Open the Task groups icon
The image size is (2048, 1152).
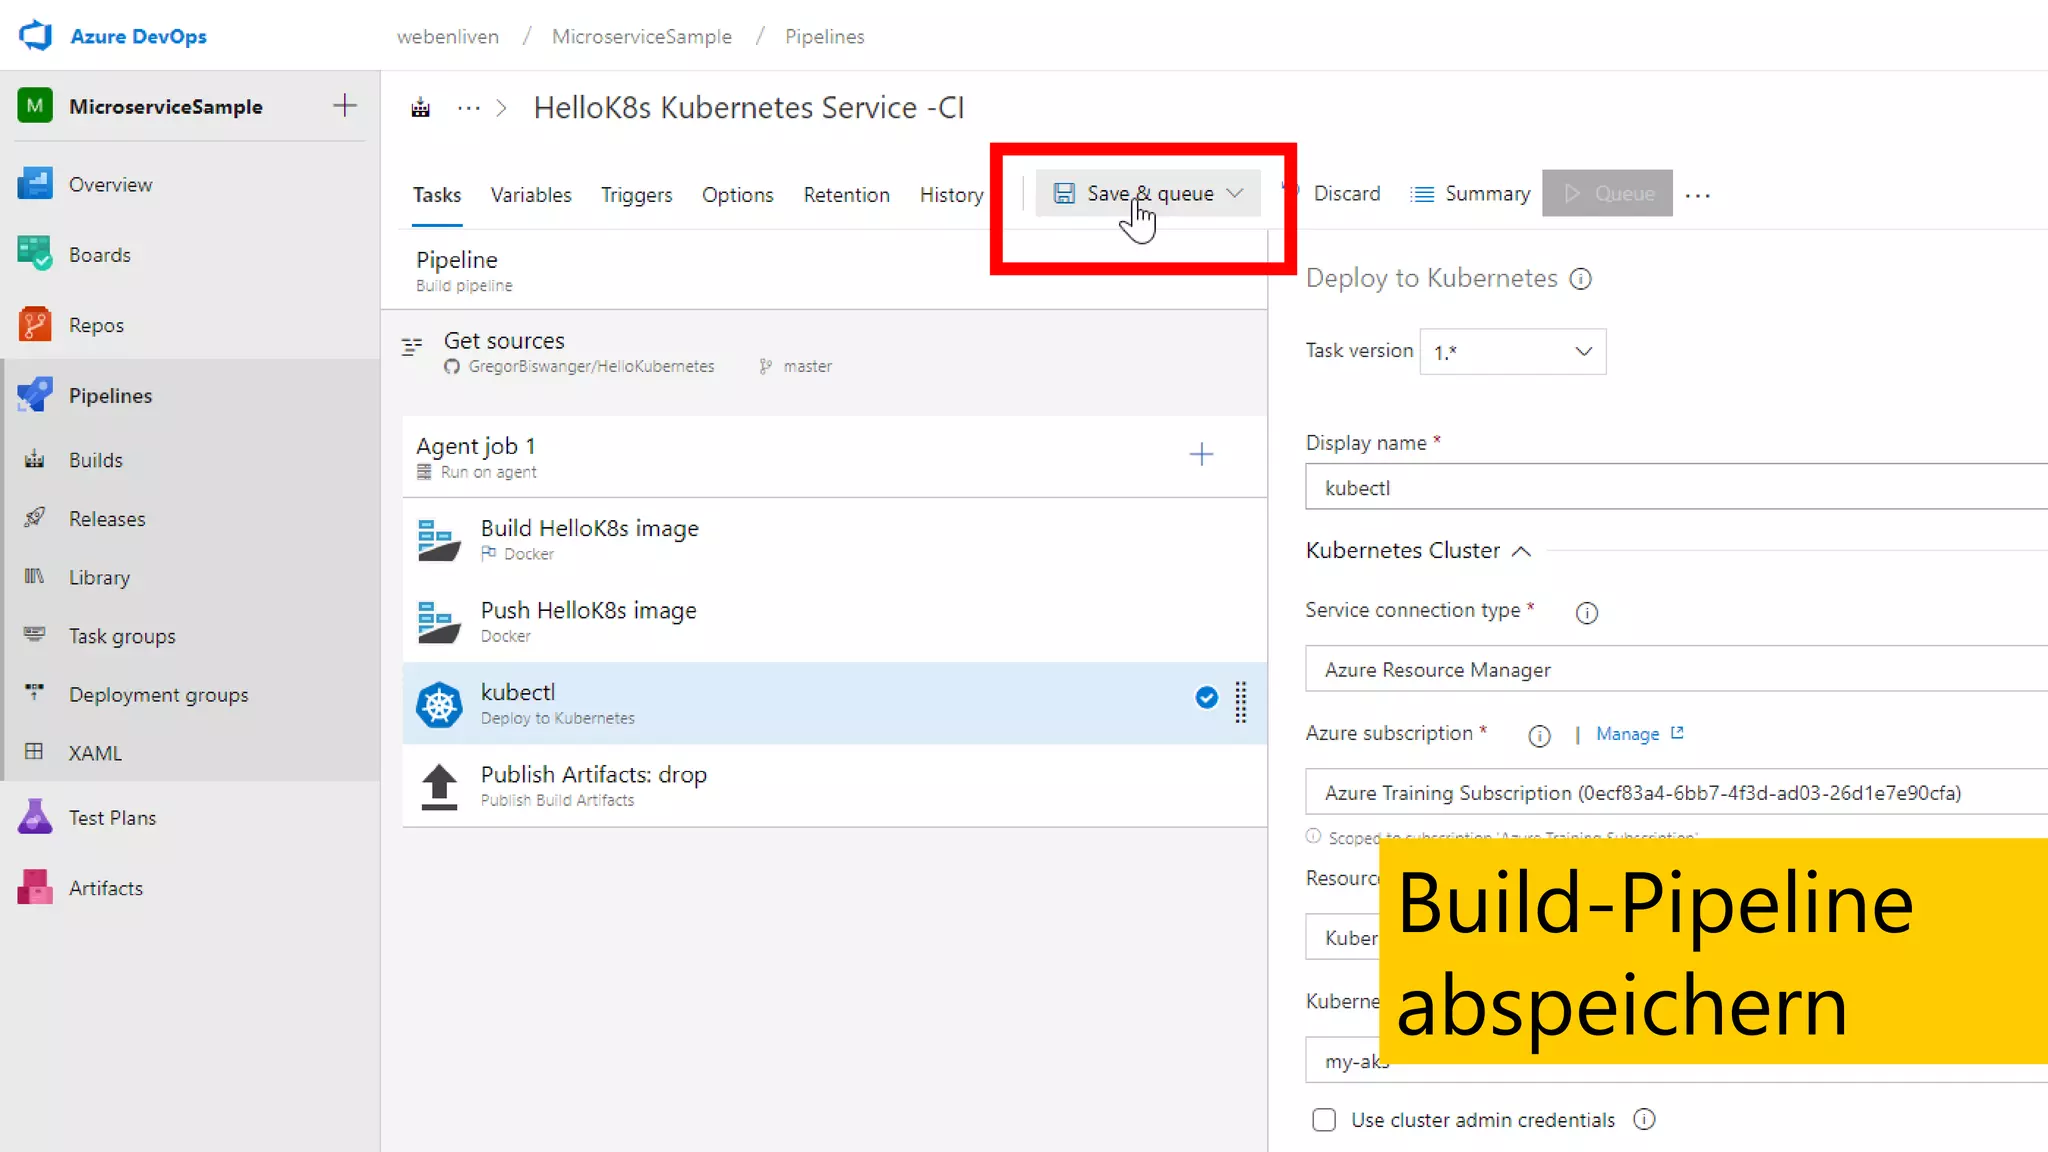[x=35, y=635]
